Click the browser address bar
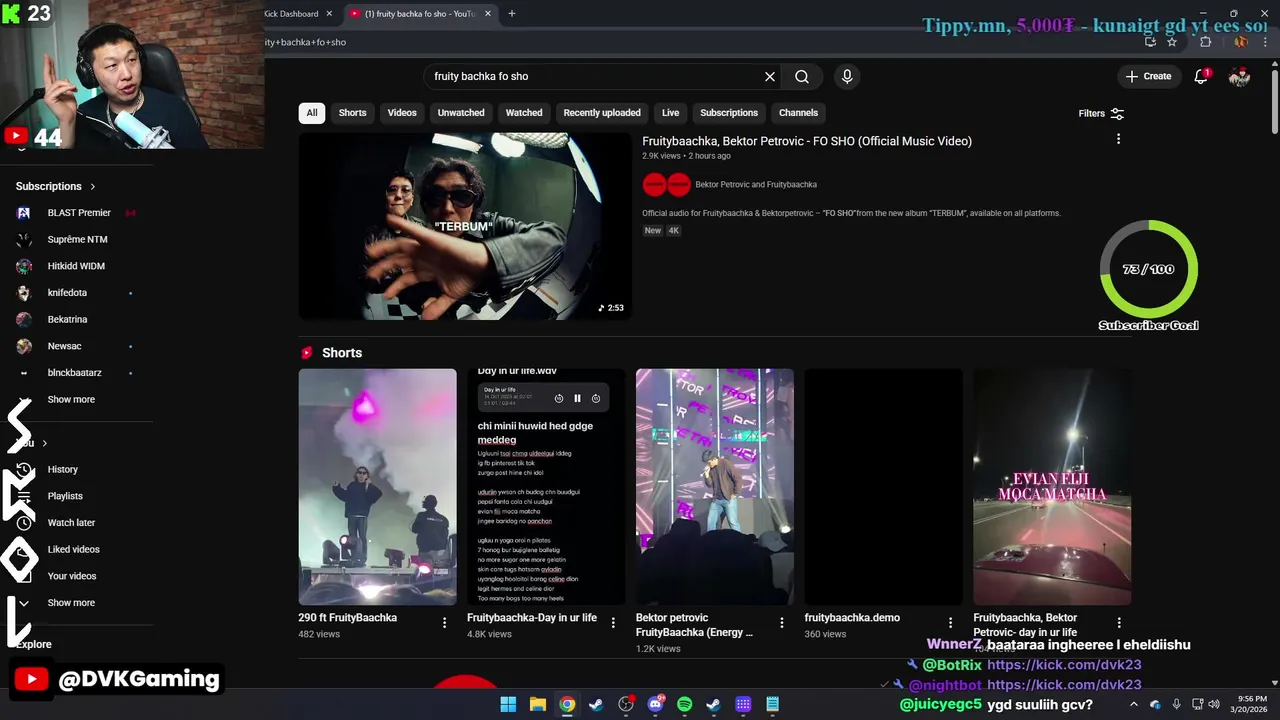The width and height of the screenshot is (1280, 720). tap(700, 42)
